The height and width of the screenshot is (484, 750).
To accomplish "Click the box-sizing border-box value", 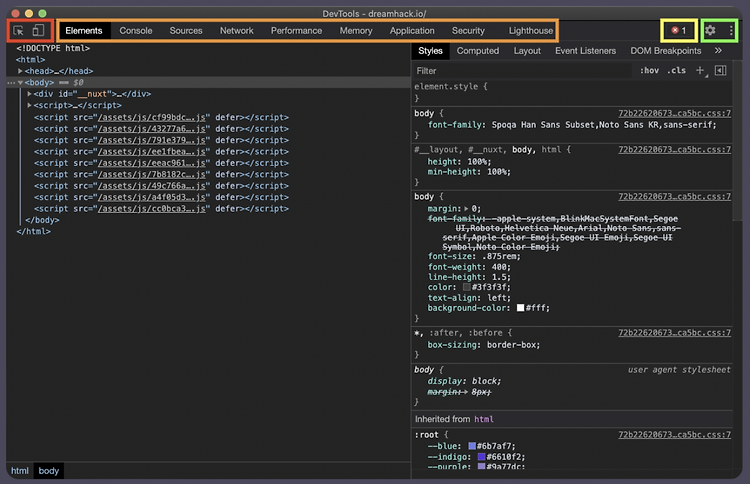I will [513, 345].
